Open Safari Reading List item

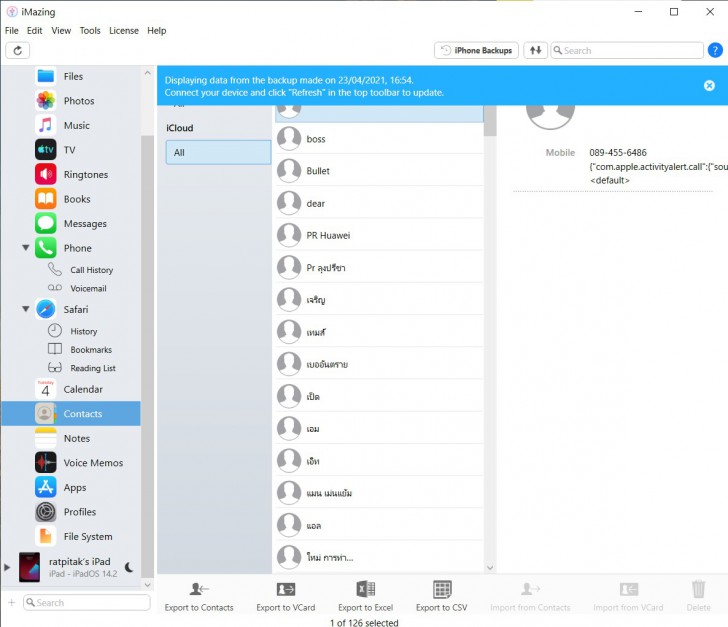click(x=93, y=368)
